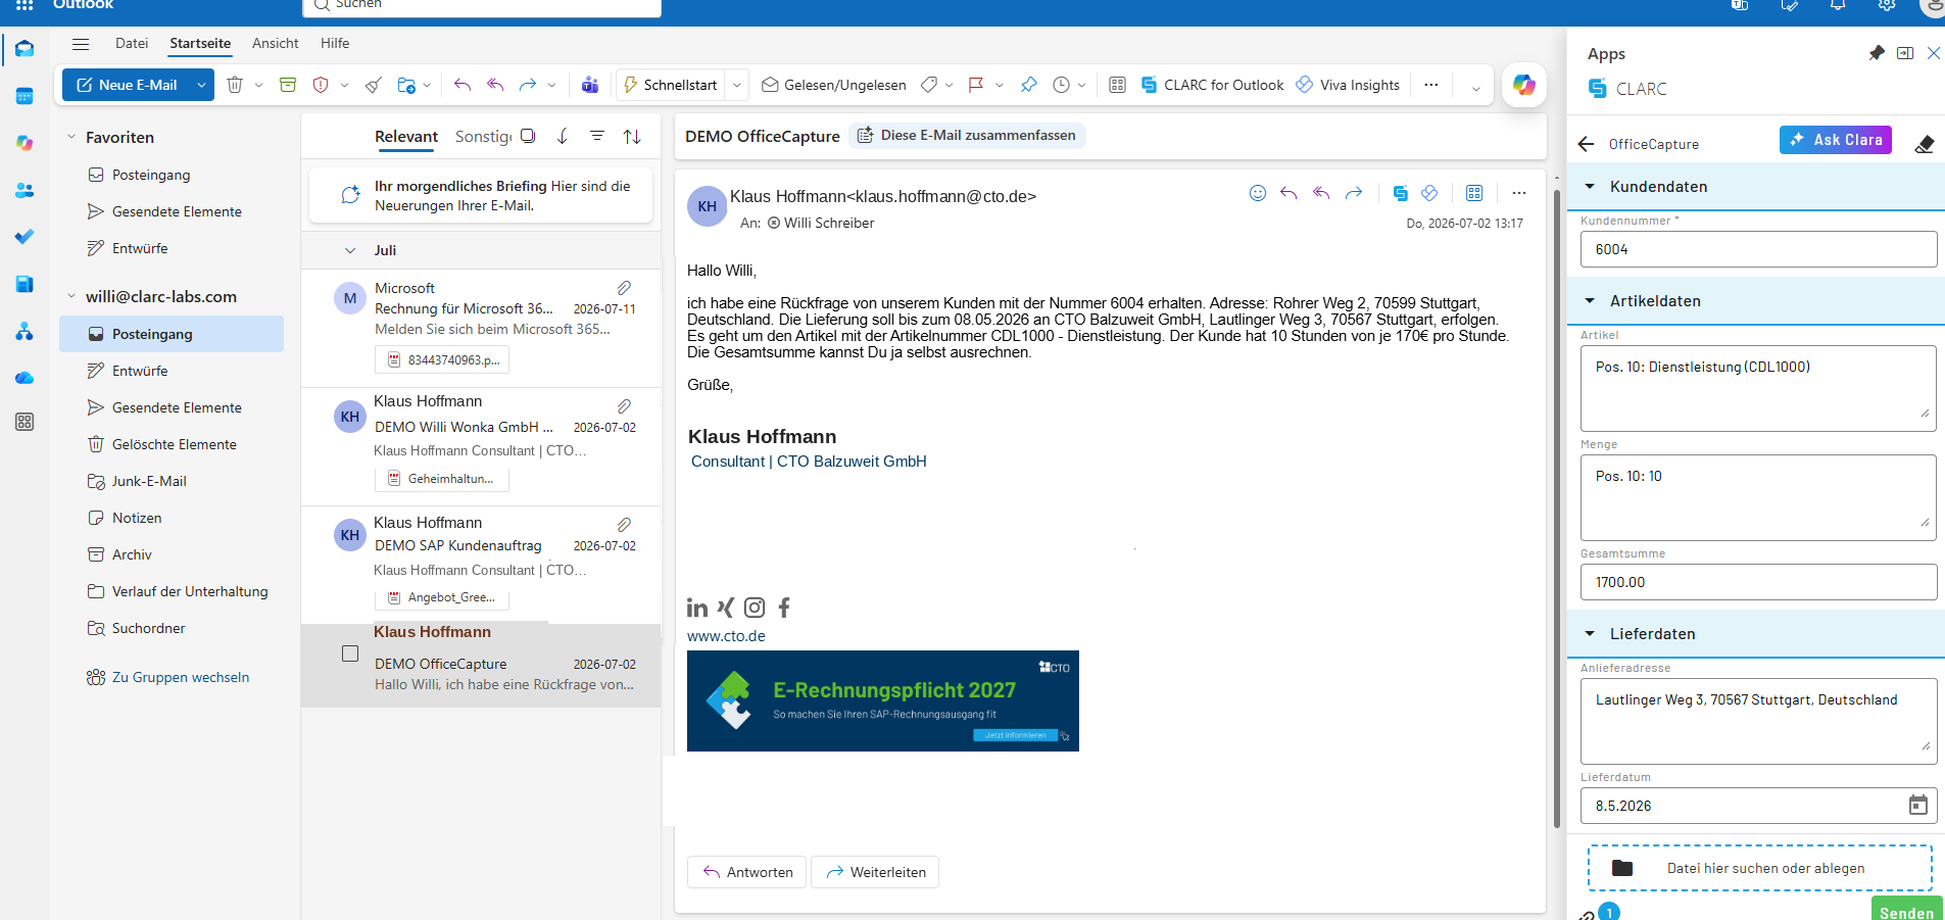Viewport: 1945px width, 920px height.
Task: Click the Ask Clara button
Action: coord(1836,140)
